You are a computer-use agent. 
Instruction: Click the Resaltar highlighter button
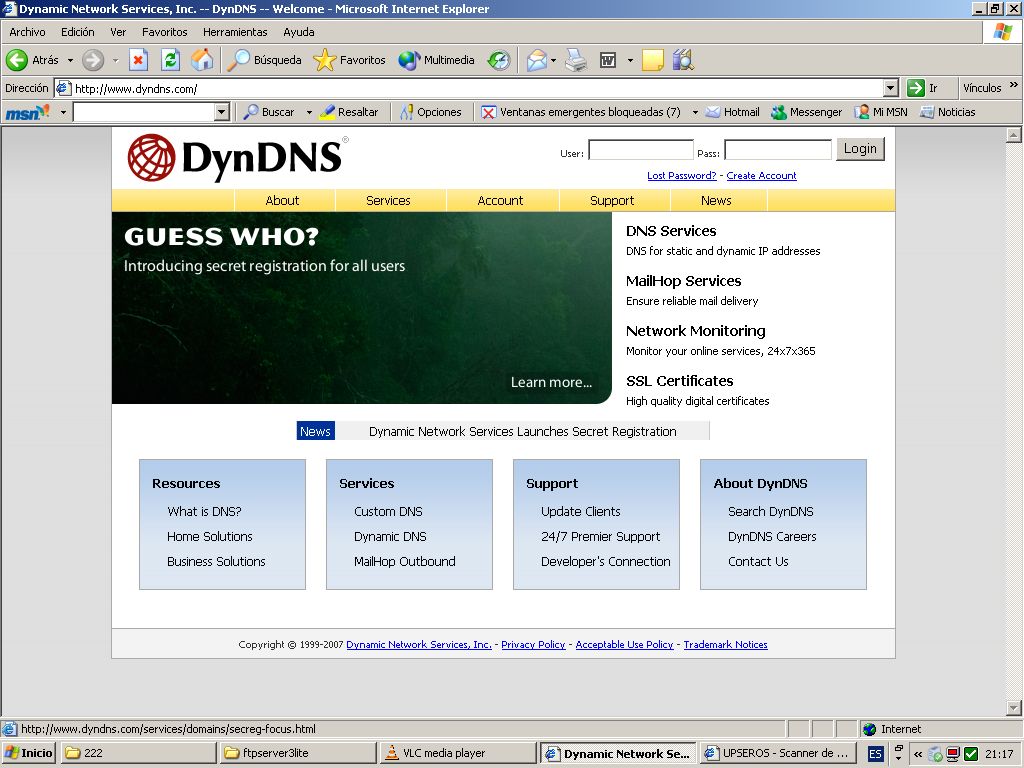click(x=349, y=112)
